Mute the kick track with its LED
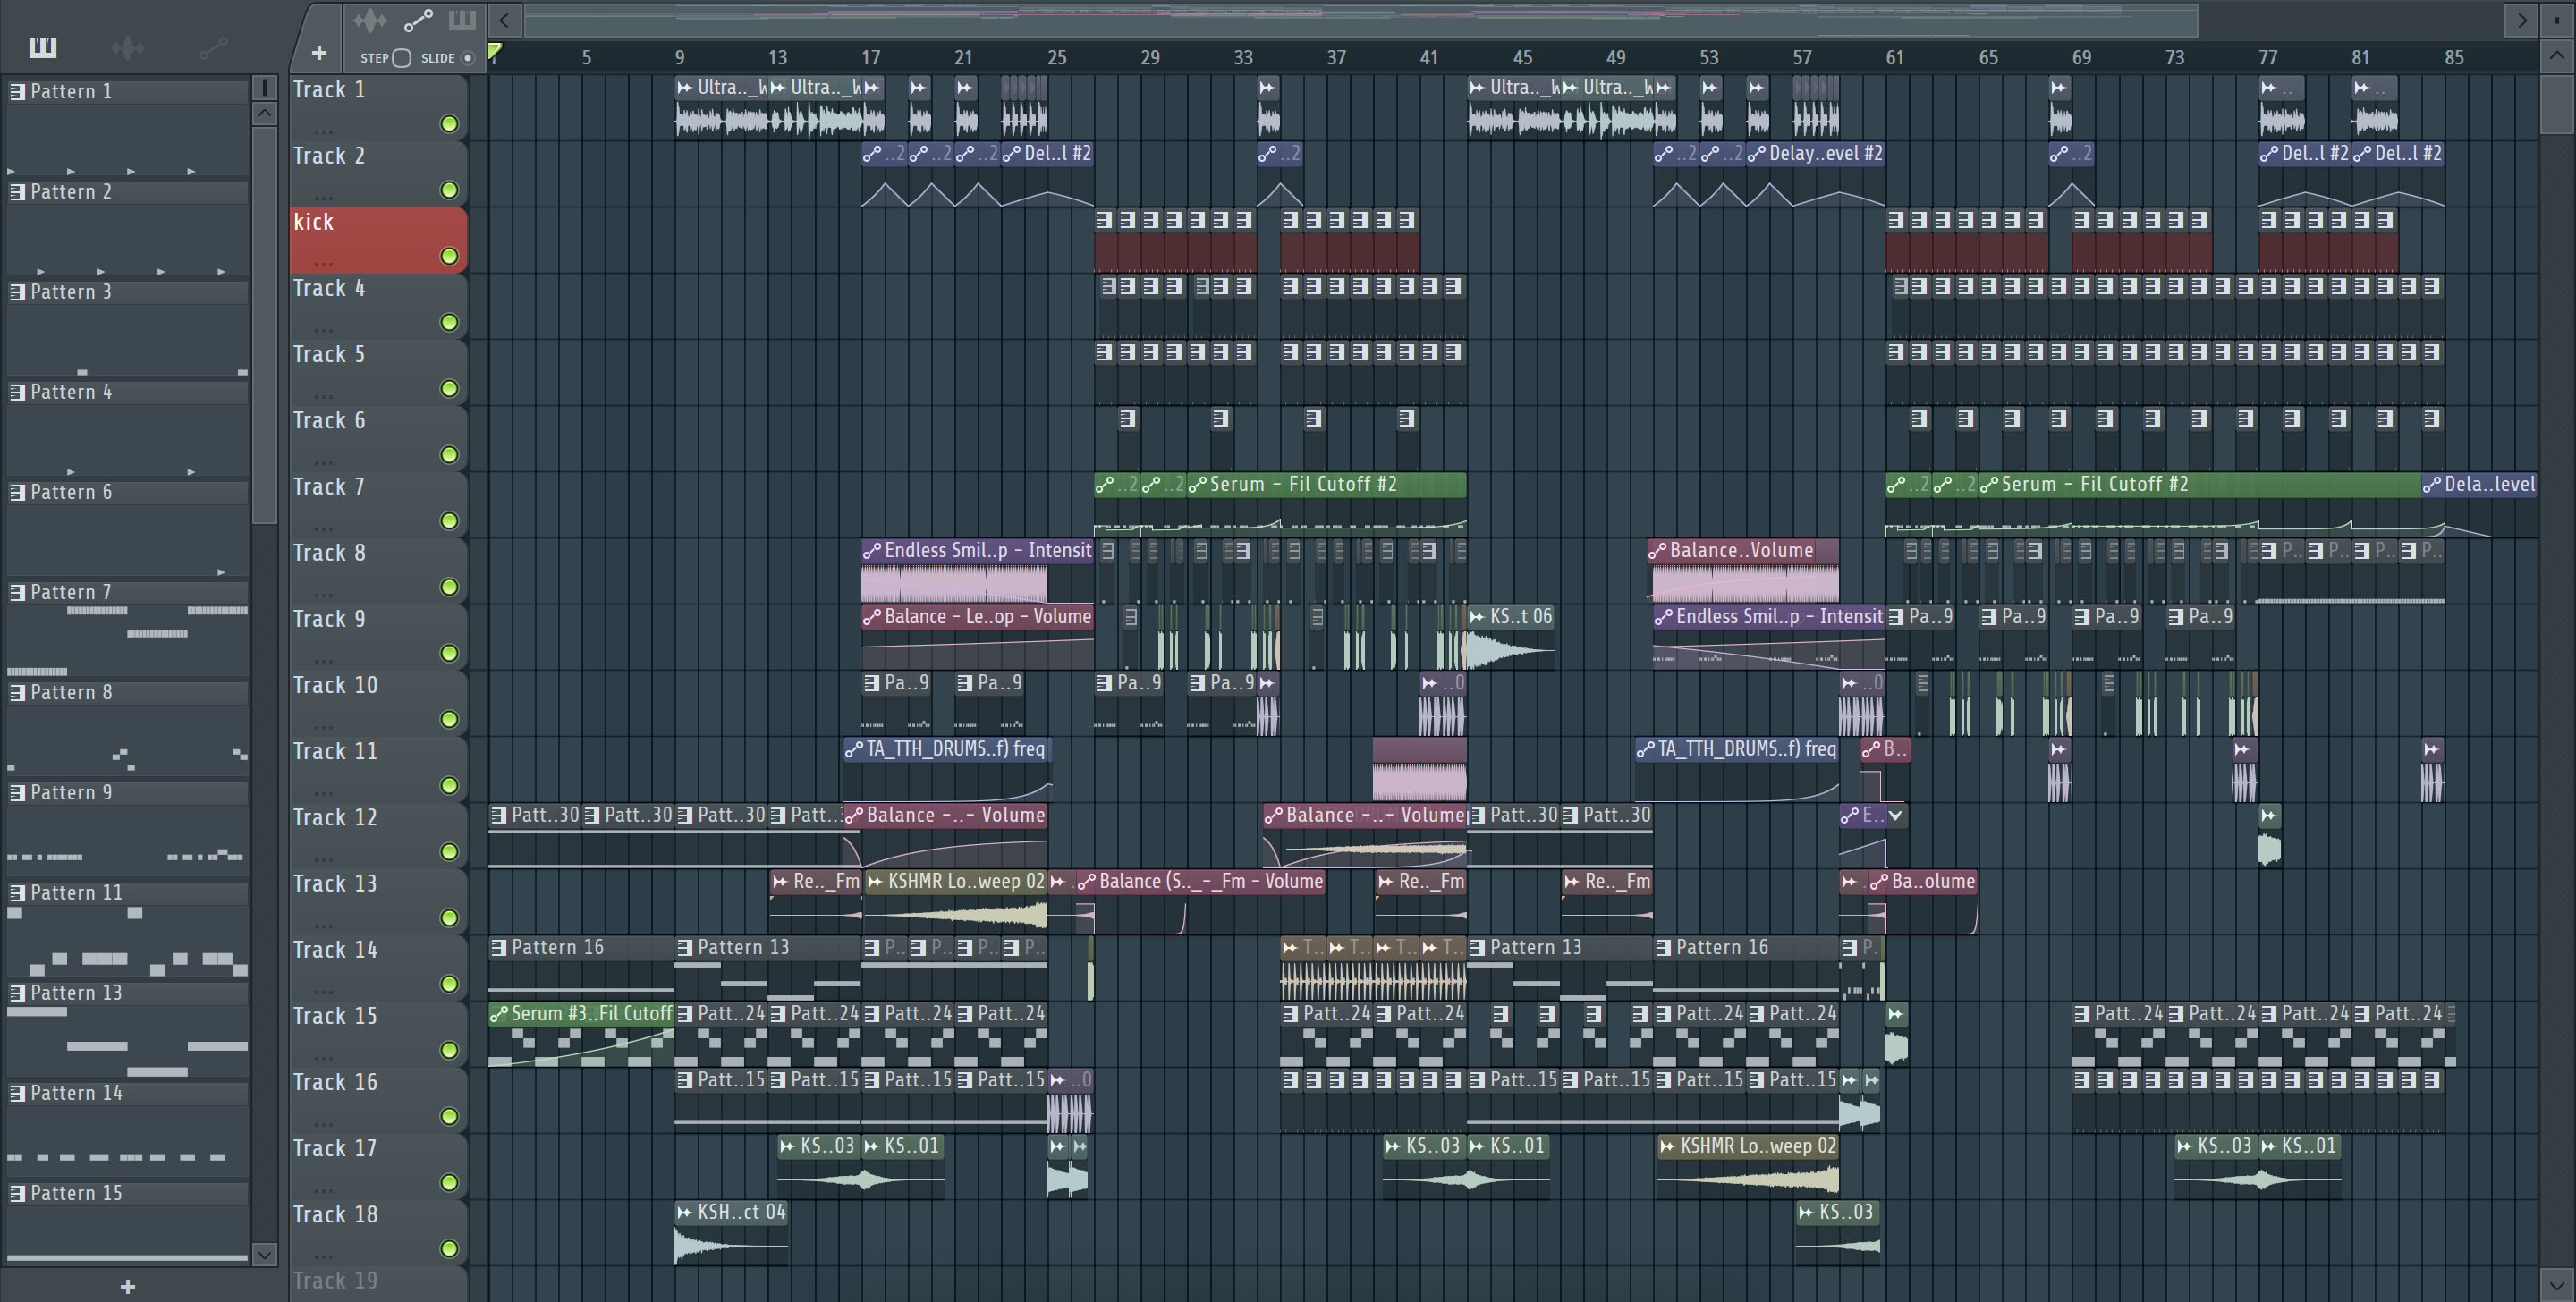 [449, 256]
